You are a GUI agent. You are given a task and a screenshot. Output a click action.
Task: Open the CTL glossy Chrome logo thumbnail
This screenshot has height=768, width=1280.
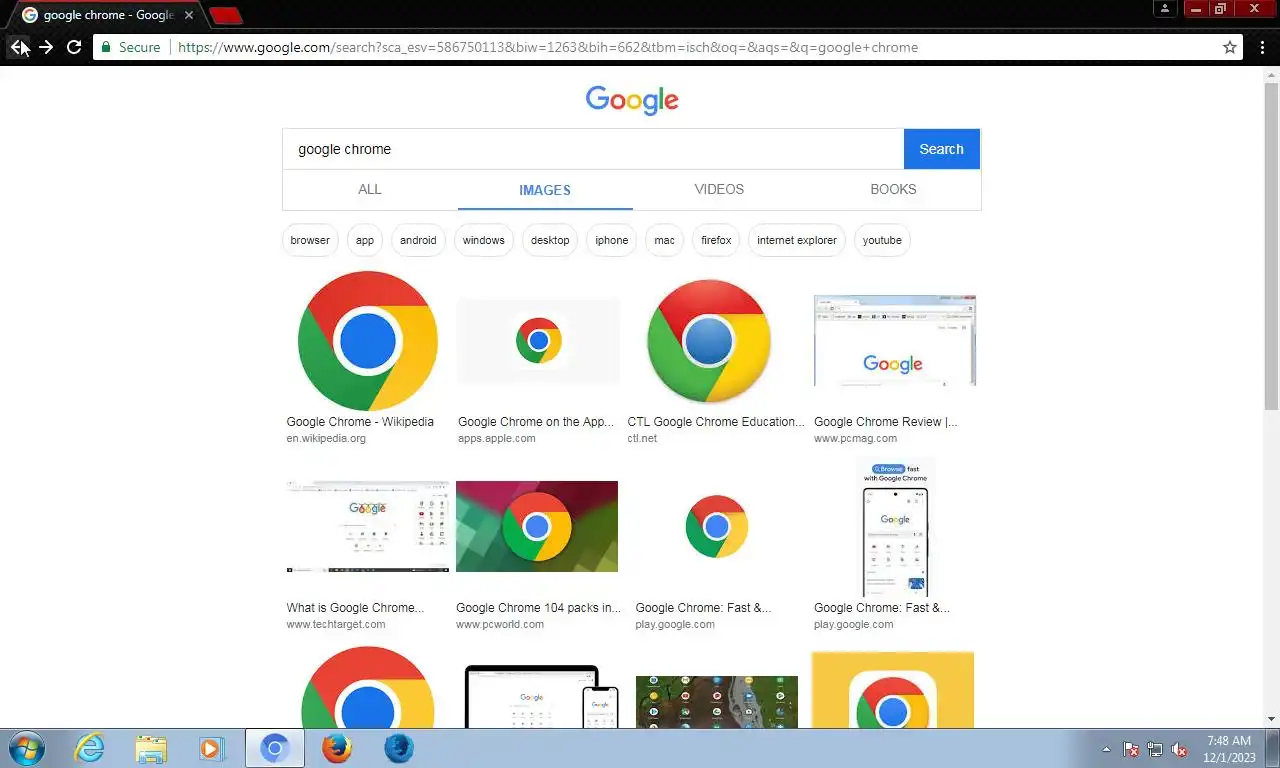click(709, 341)
